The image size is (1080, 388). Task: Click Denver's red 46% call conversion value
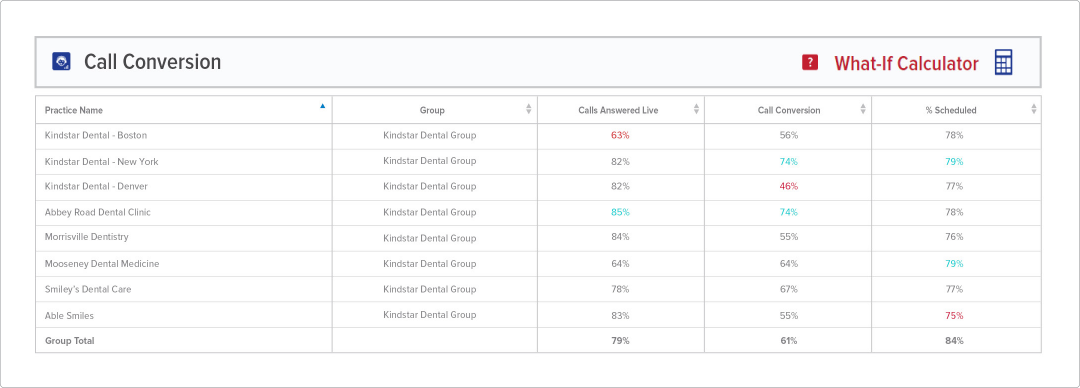pyautogui.click(x=789, y=186)
